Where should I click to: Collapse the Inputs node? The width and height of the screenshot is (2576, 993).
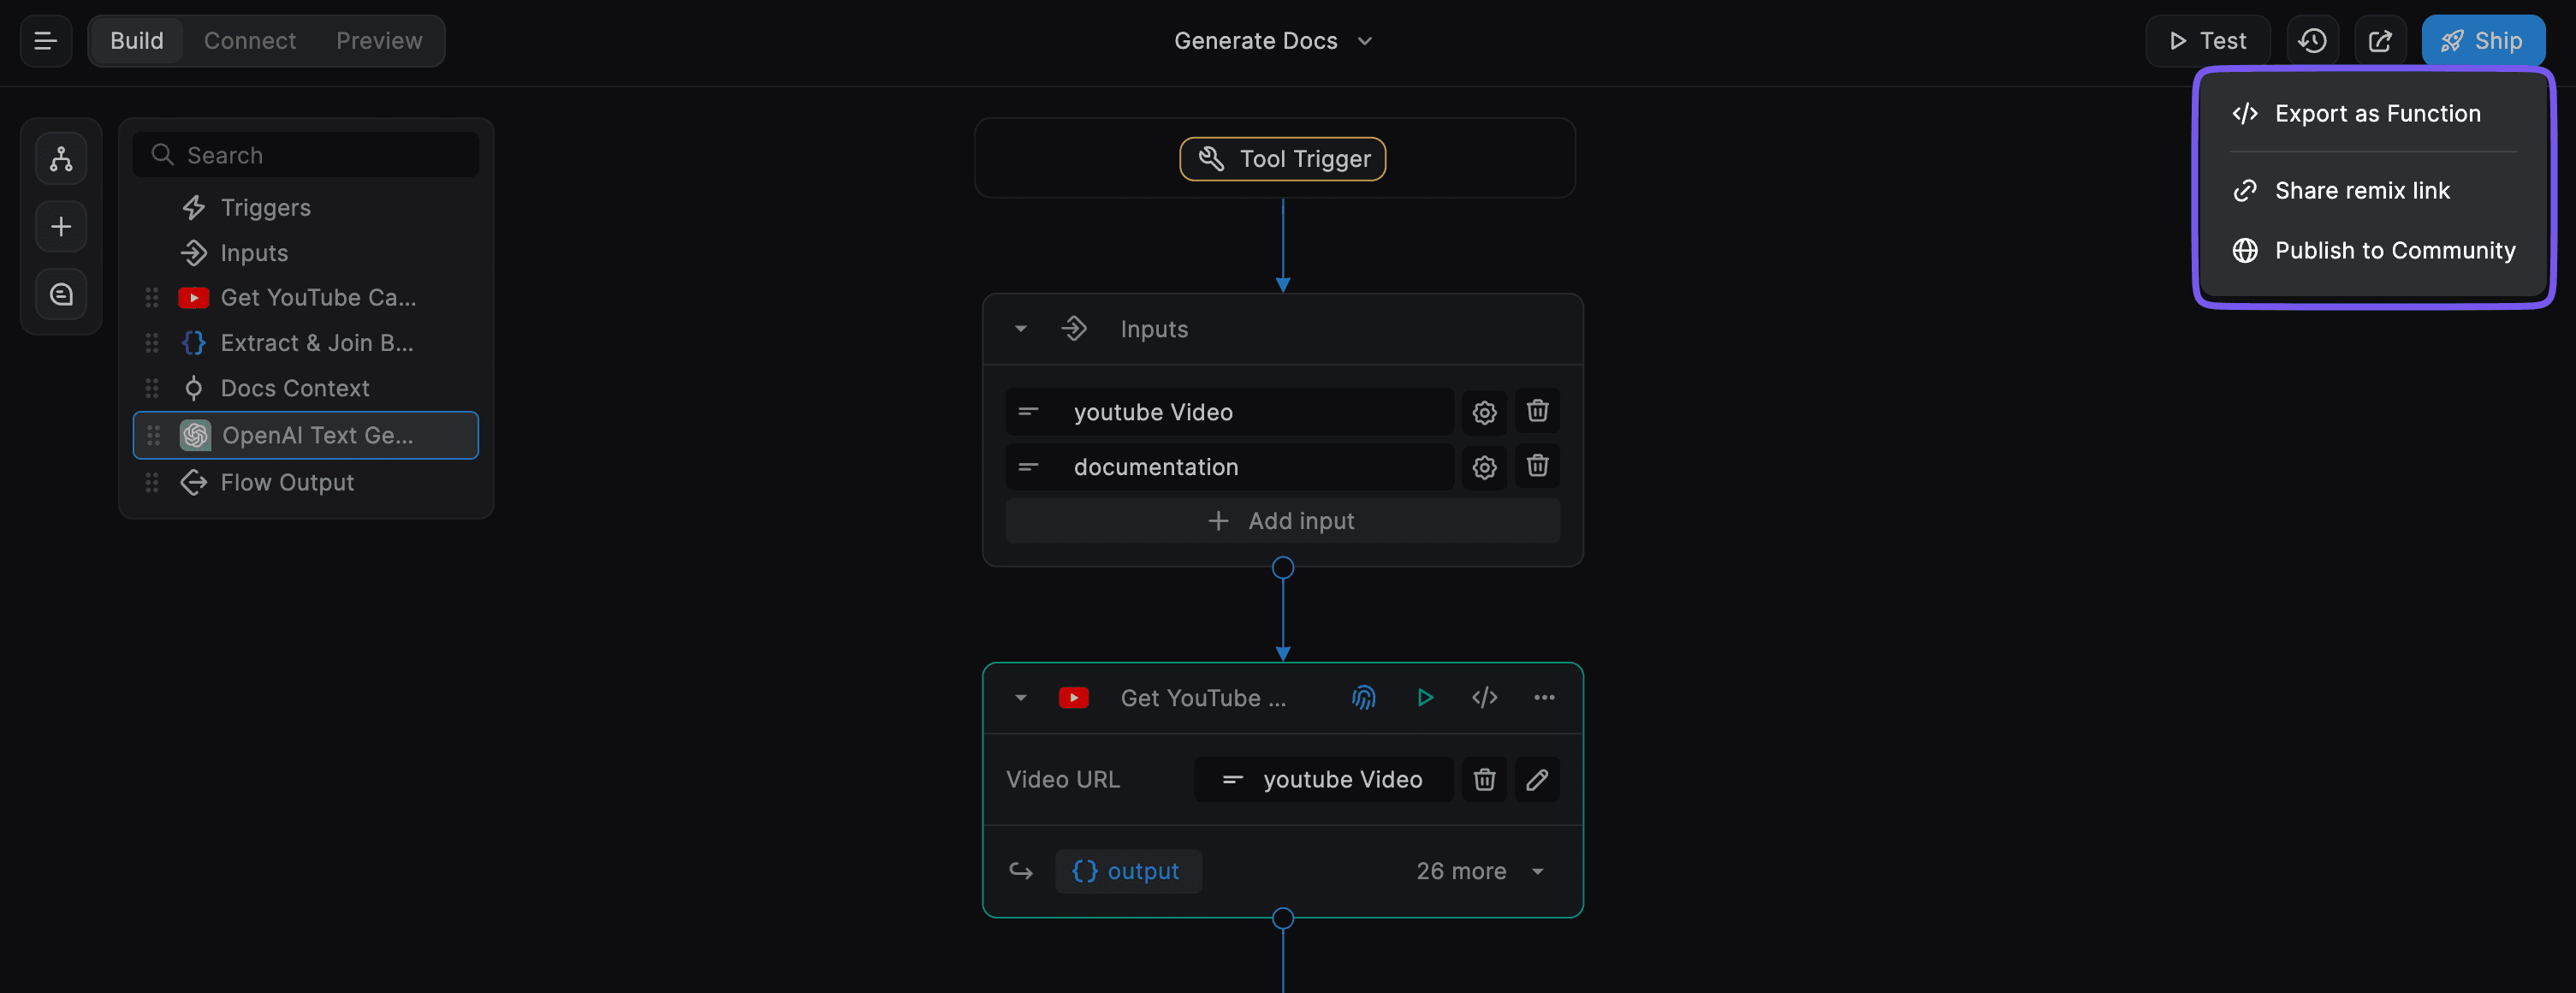point(1021,329)
